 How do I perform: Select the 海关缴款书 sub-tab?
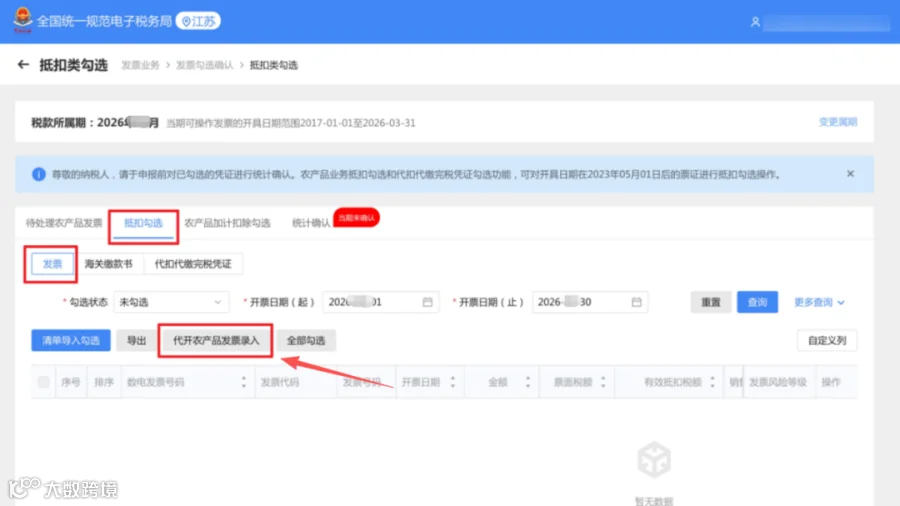coord(108,264)
